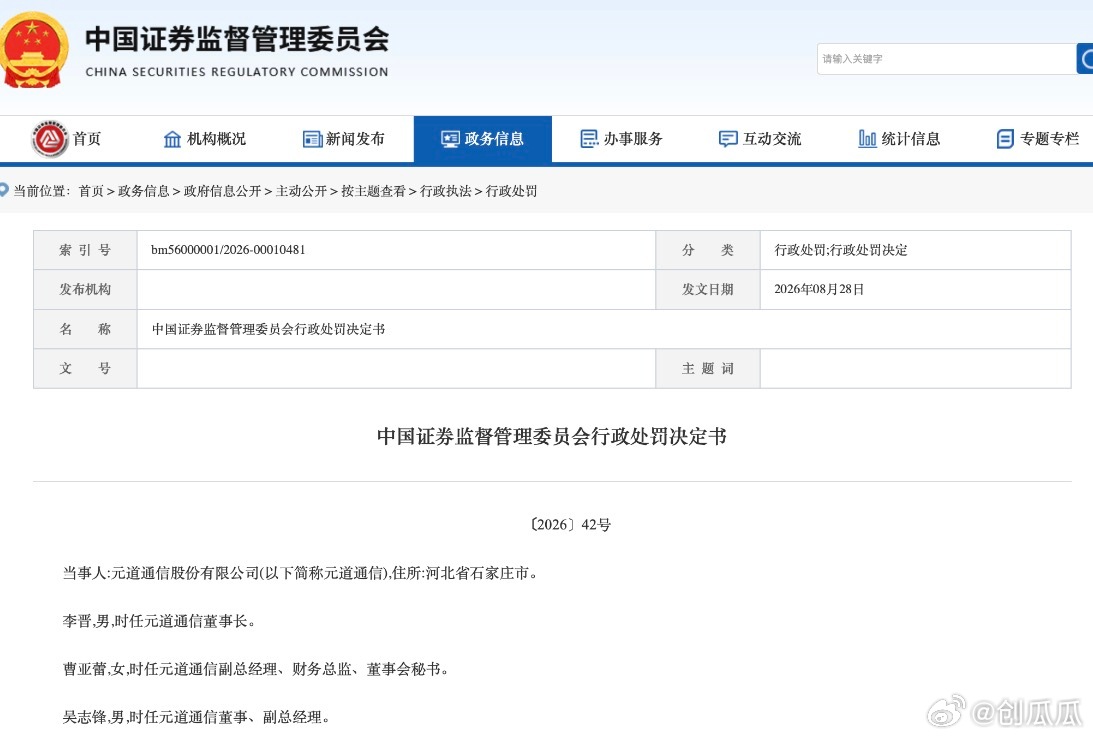
Task: Click the location pin icon before 当前位置
Action: (x=3, y=190)
